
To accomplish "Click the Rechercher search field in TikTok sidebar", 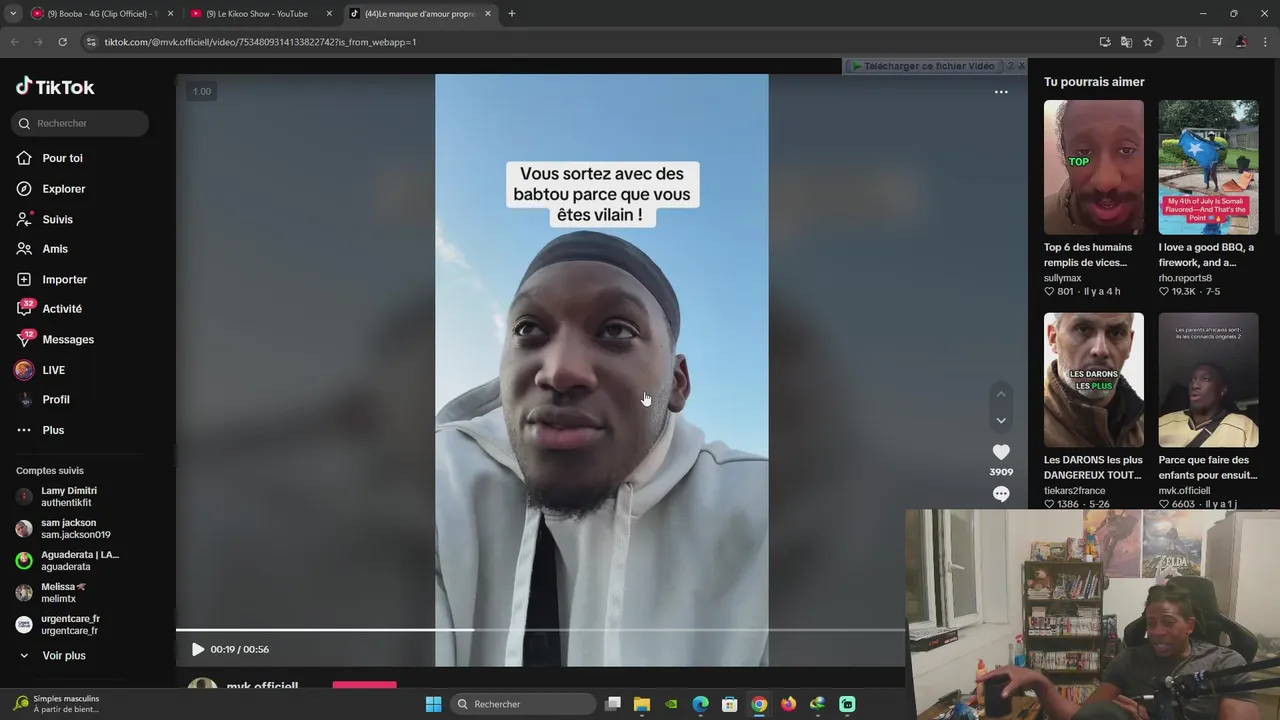I will [x=81, y=123].
